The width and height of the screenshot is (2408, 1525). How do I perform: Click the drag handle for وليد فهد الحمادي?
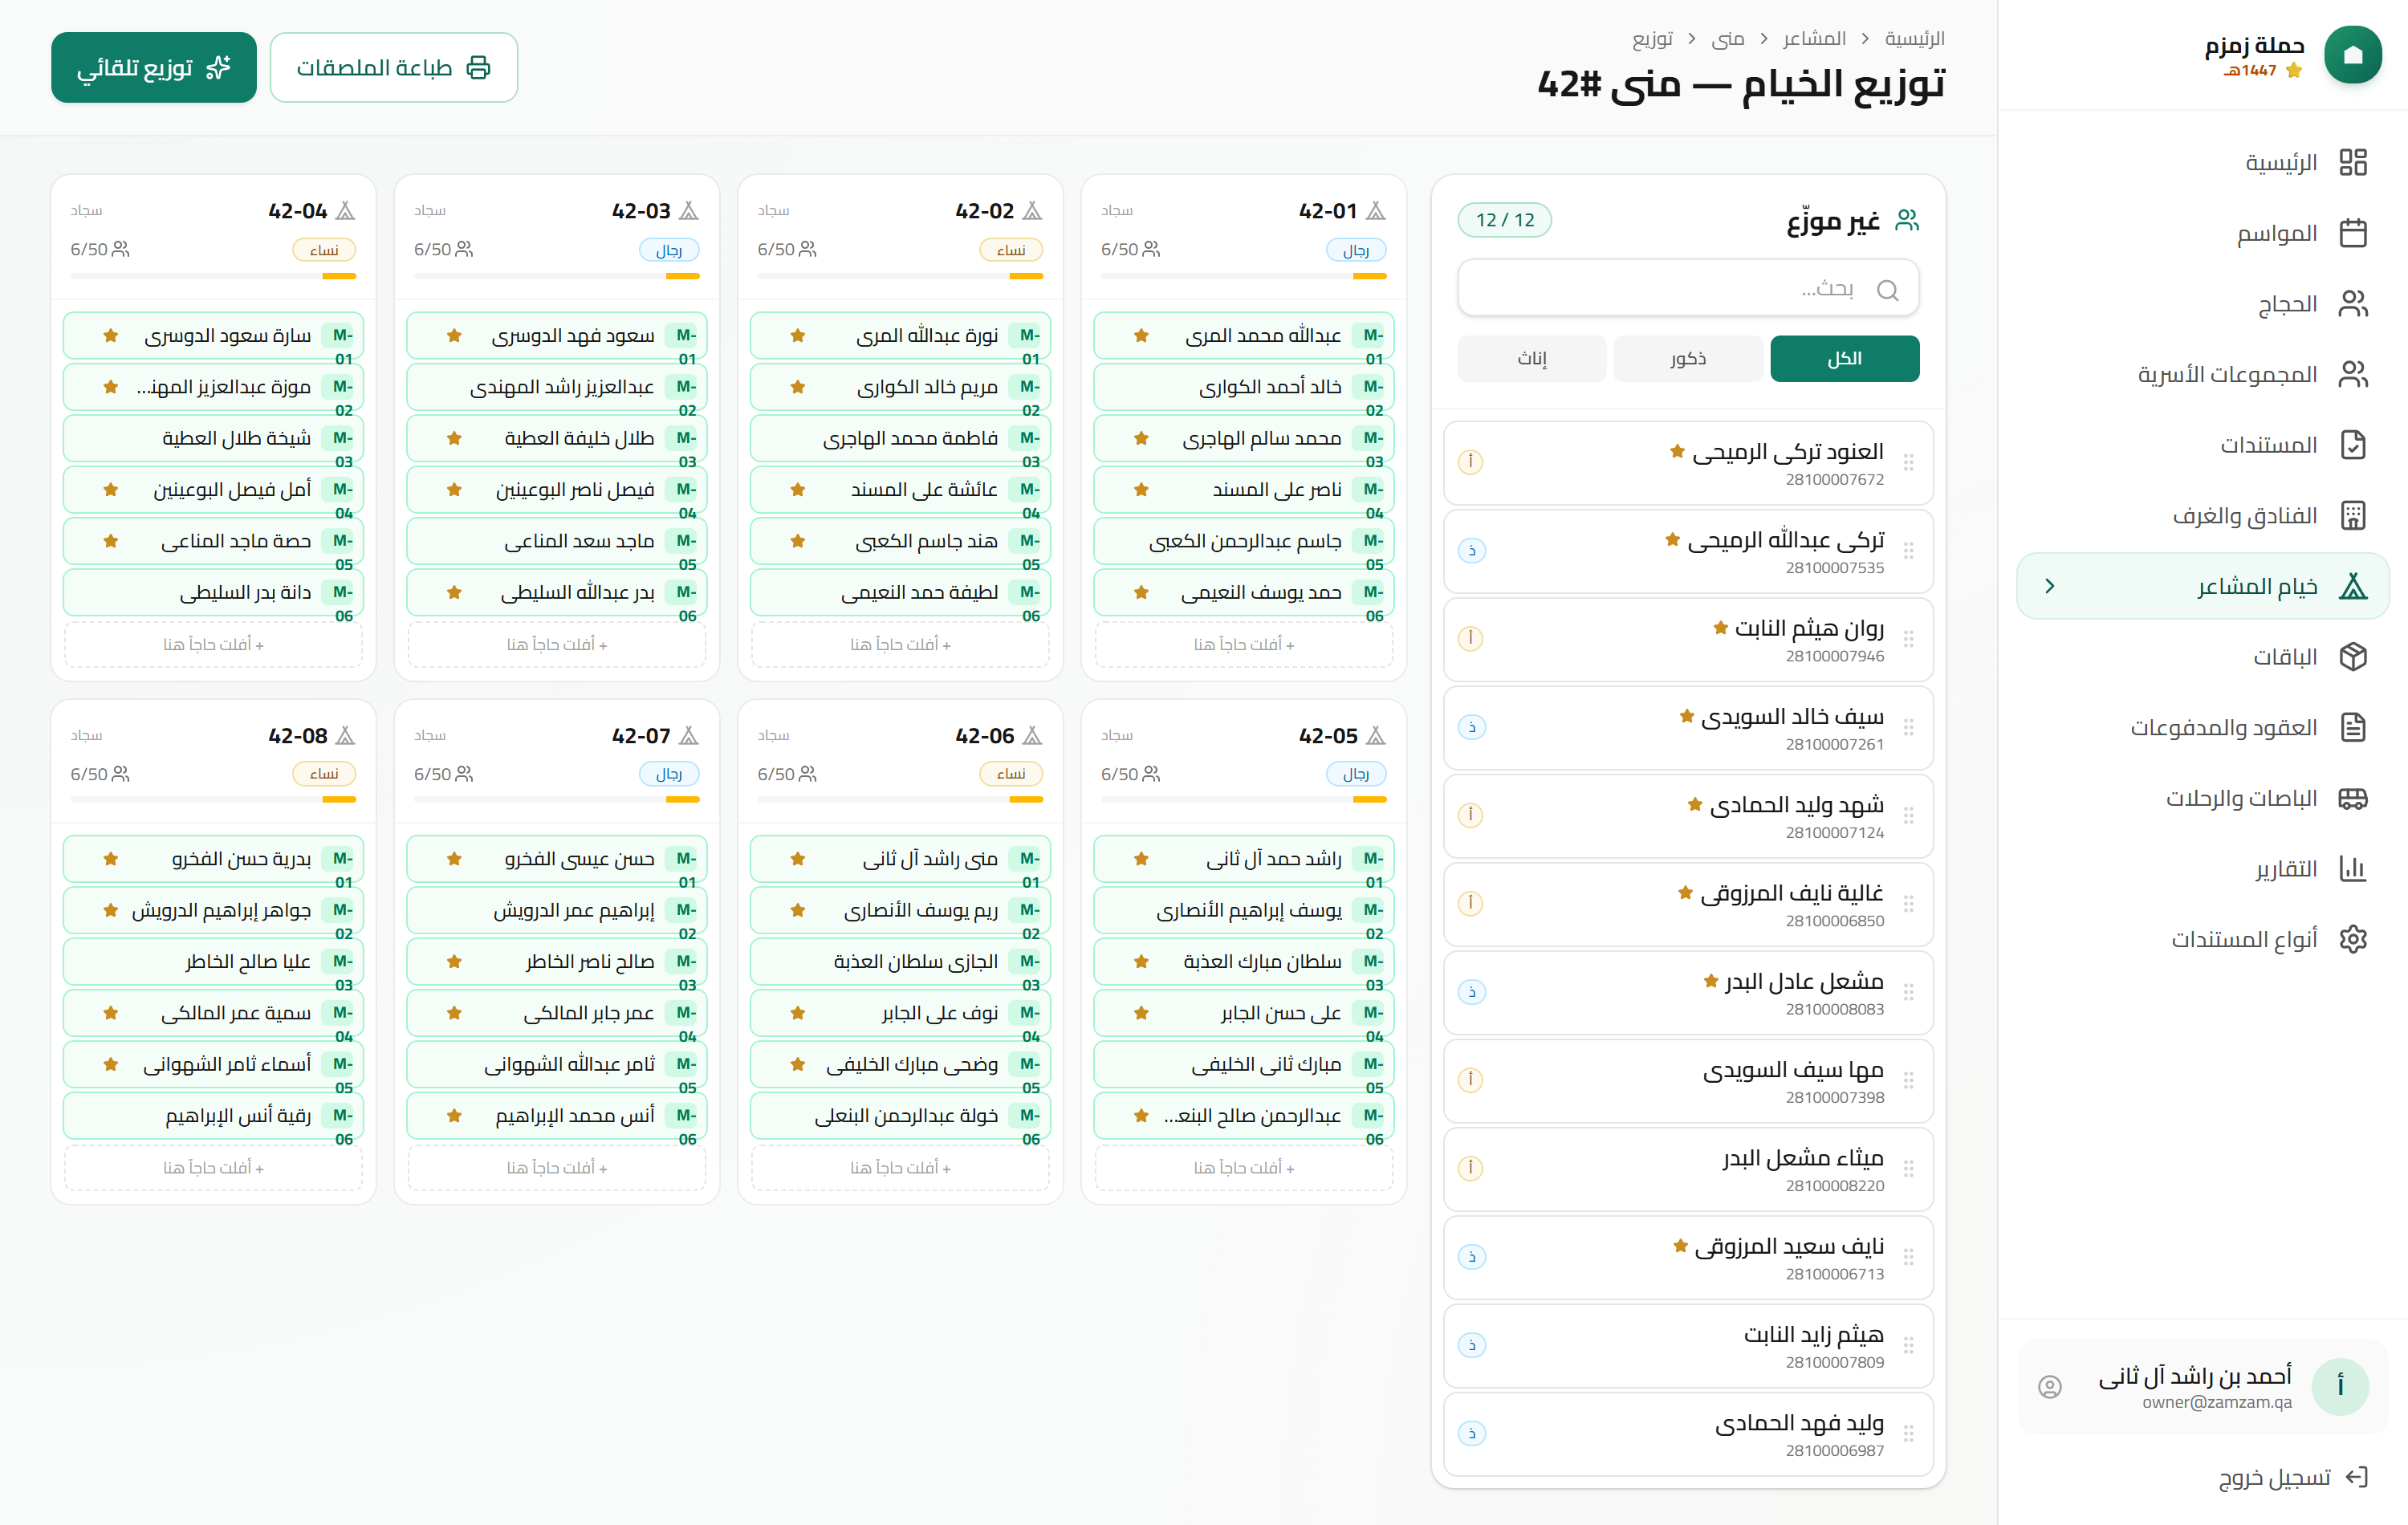tap(1908, 1434)
